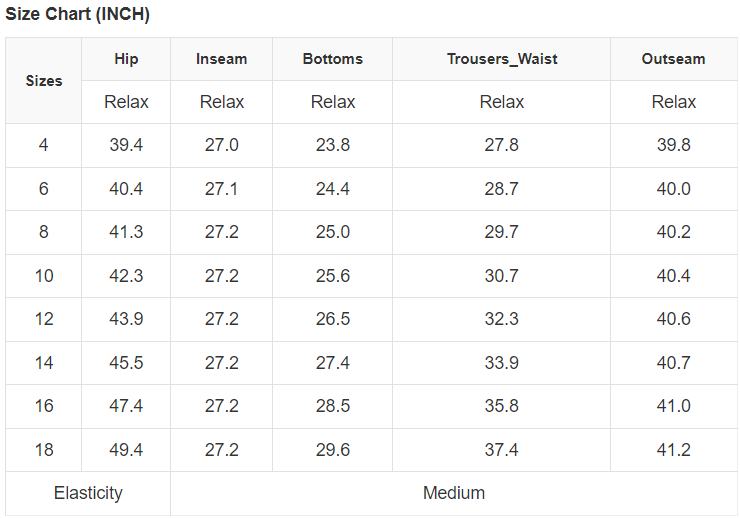Select the Trousers_Waist column header
The width and height of the screenshot is (740, 518).
[x=502, y=59]
